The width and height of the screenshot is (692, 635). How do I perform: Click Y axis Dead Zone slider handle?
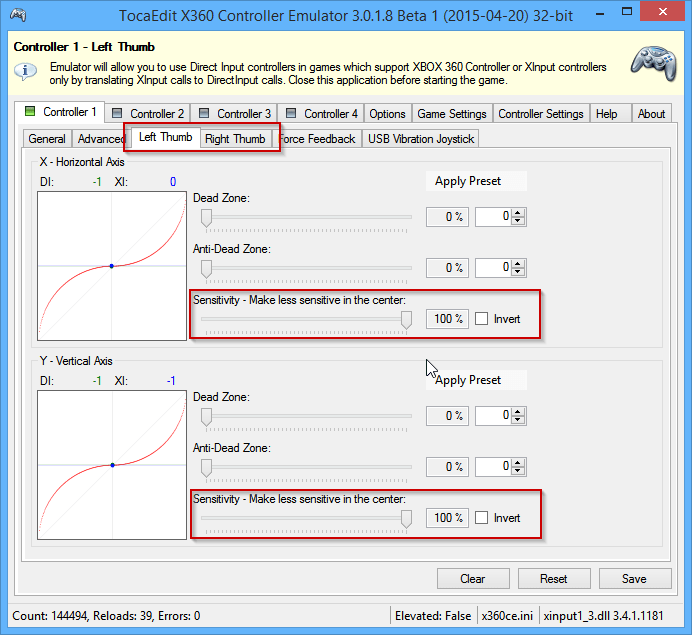click(x=206, y=417)
